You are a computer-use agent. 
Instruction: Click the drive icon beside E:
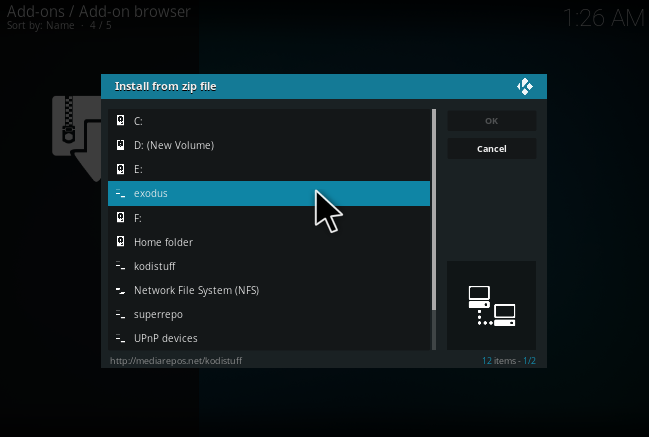(x=120, y=169)
